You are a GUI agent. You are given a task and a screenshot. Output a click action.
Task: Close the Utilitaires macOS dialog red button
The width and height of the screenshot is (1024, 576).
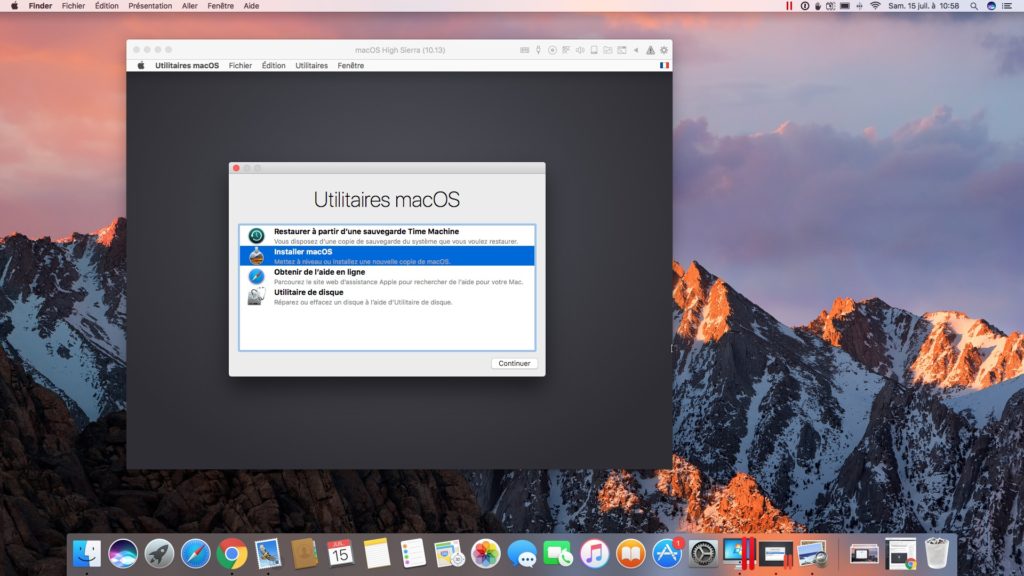coord(236,168)
